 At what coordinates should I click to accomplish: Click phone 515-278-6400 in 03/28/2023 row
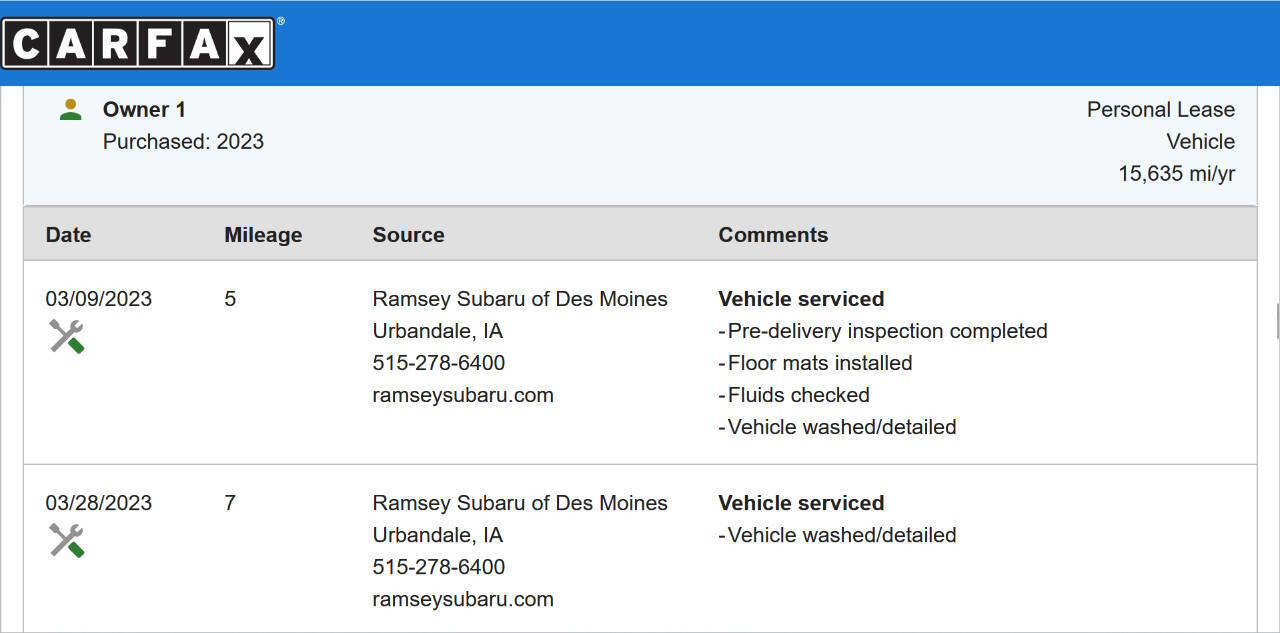(x=439, y=567)
